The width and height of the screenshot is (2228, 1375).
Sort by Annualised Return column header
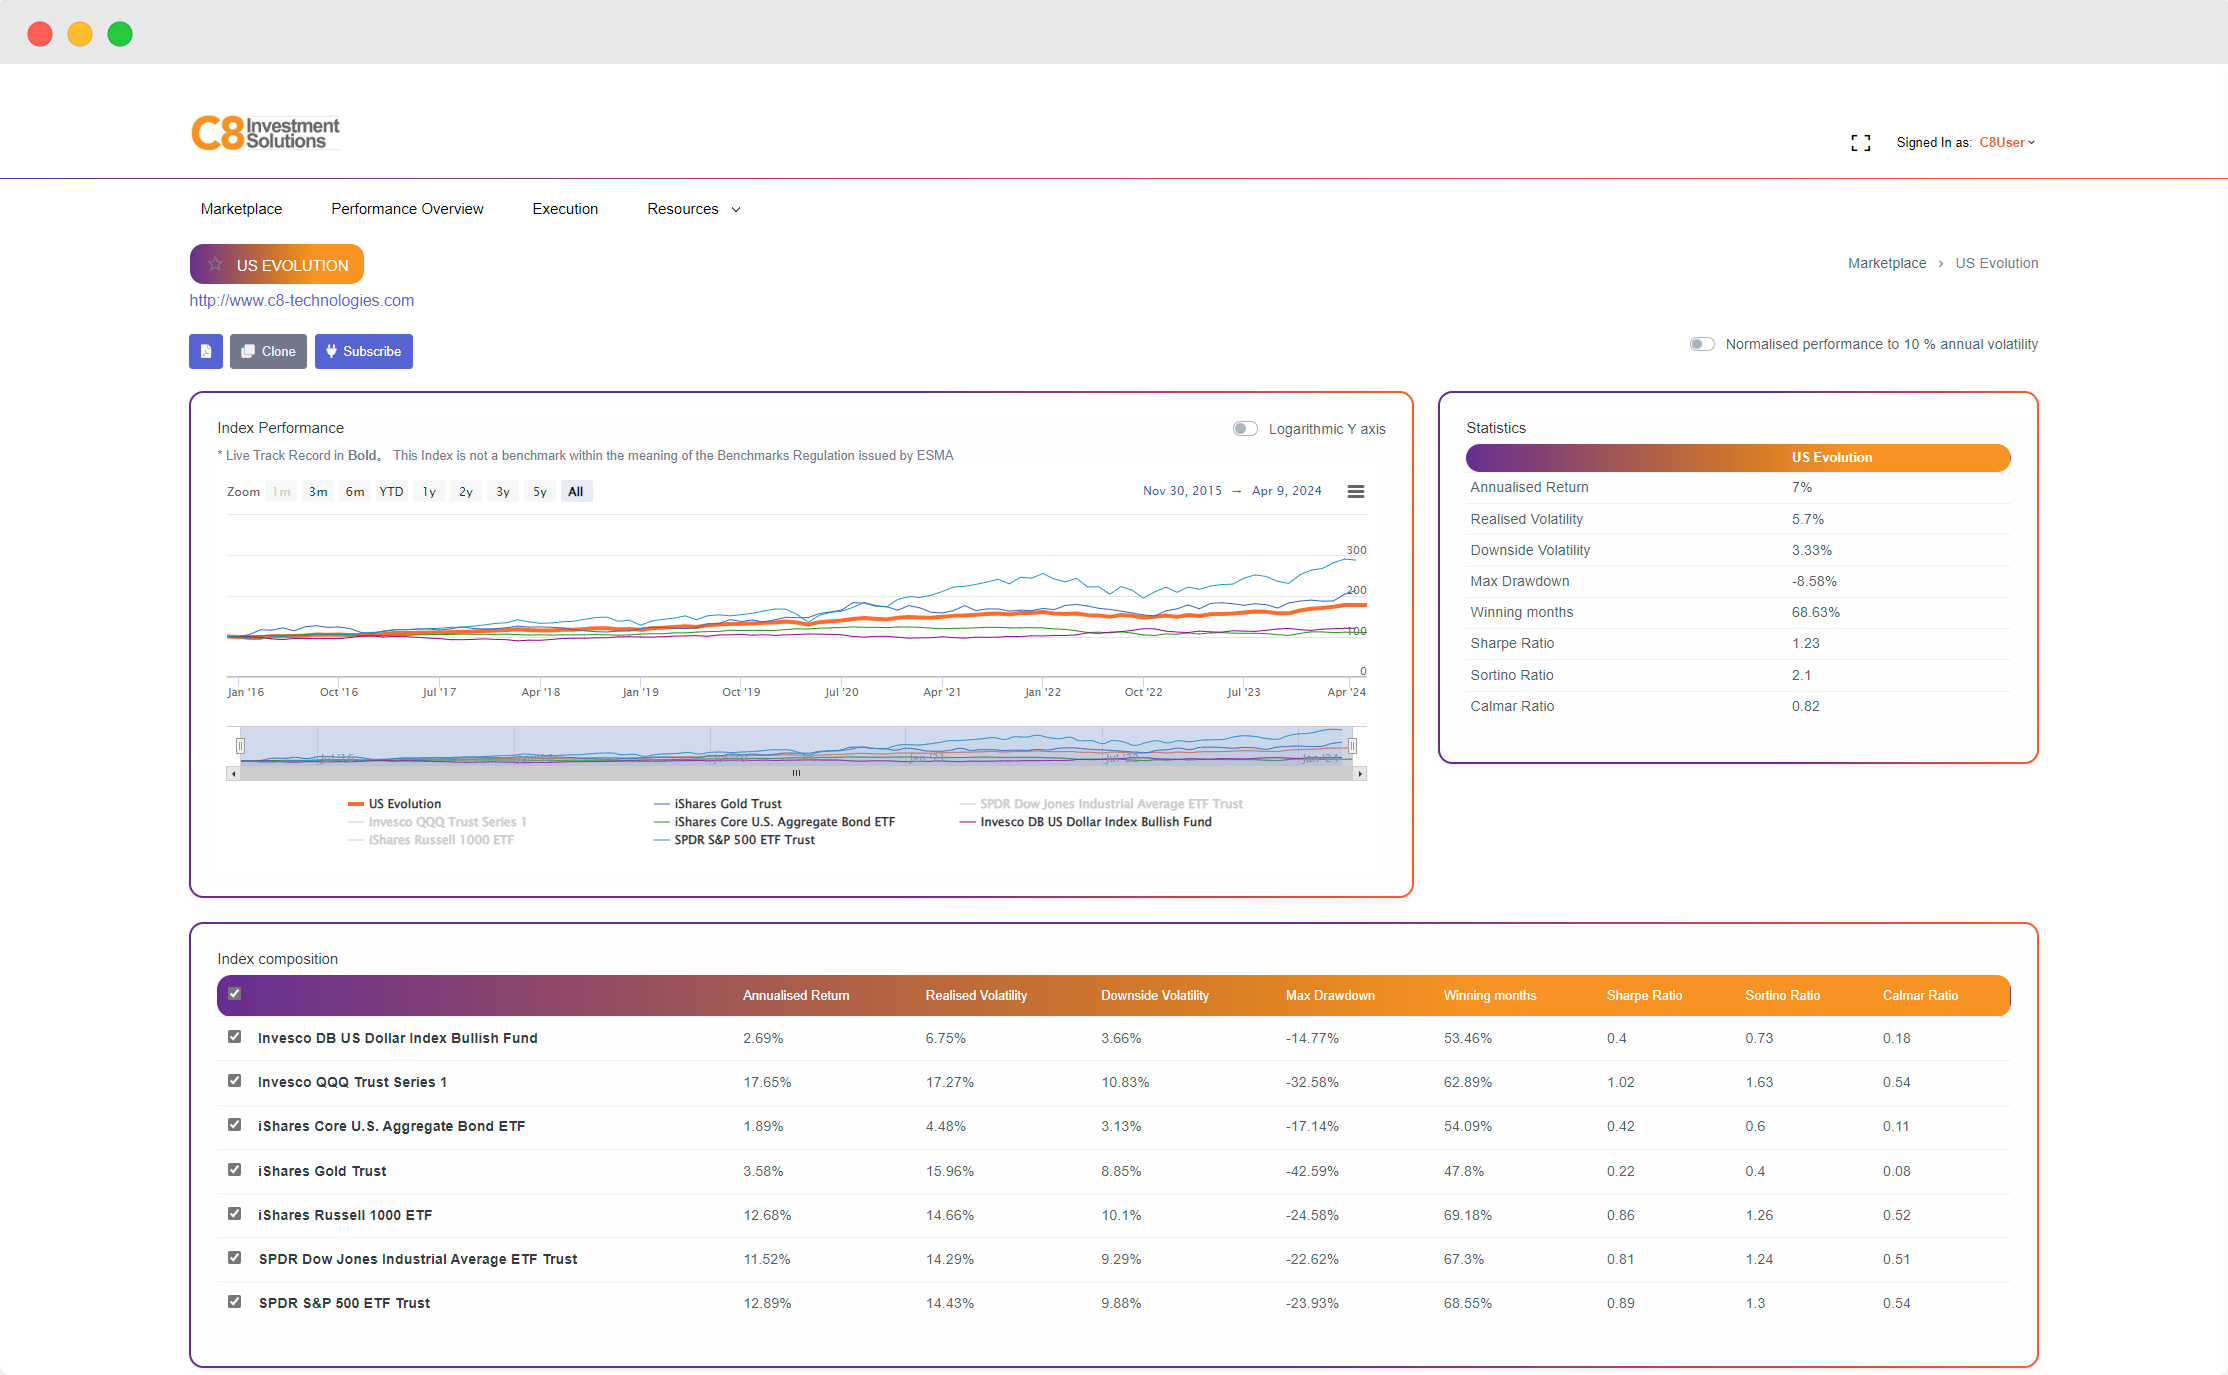(x=796, y=995)
